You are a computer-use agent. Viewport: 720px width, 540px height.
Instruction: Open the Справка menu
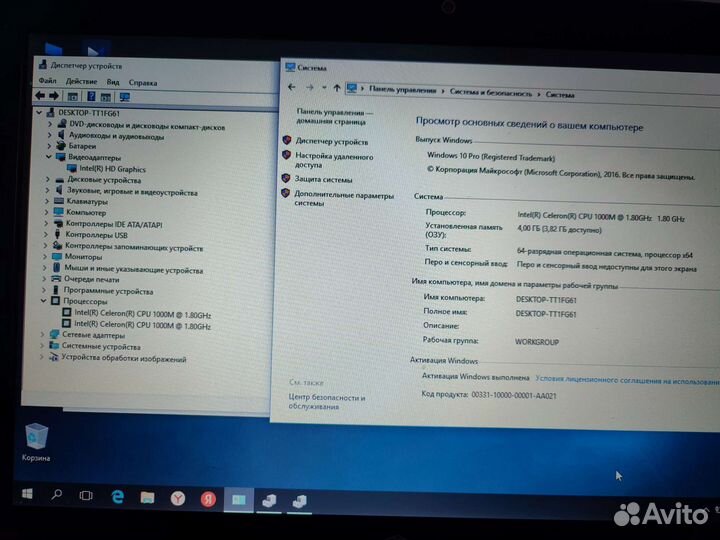coord(143,83)
